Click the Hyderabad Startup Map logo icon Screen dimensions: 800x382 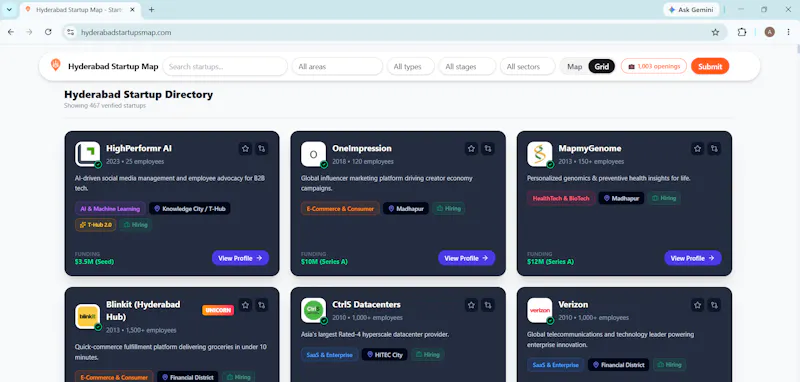tap(56, 65)
